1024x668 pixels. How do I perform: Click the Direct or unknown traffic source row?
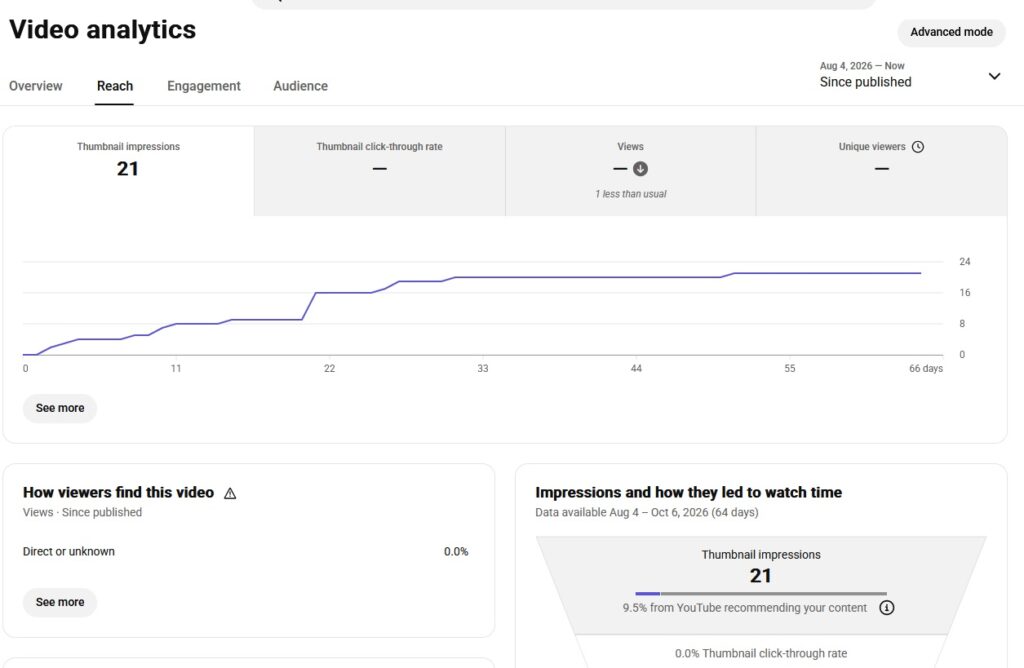click(x=246, y=552)
